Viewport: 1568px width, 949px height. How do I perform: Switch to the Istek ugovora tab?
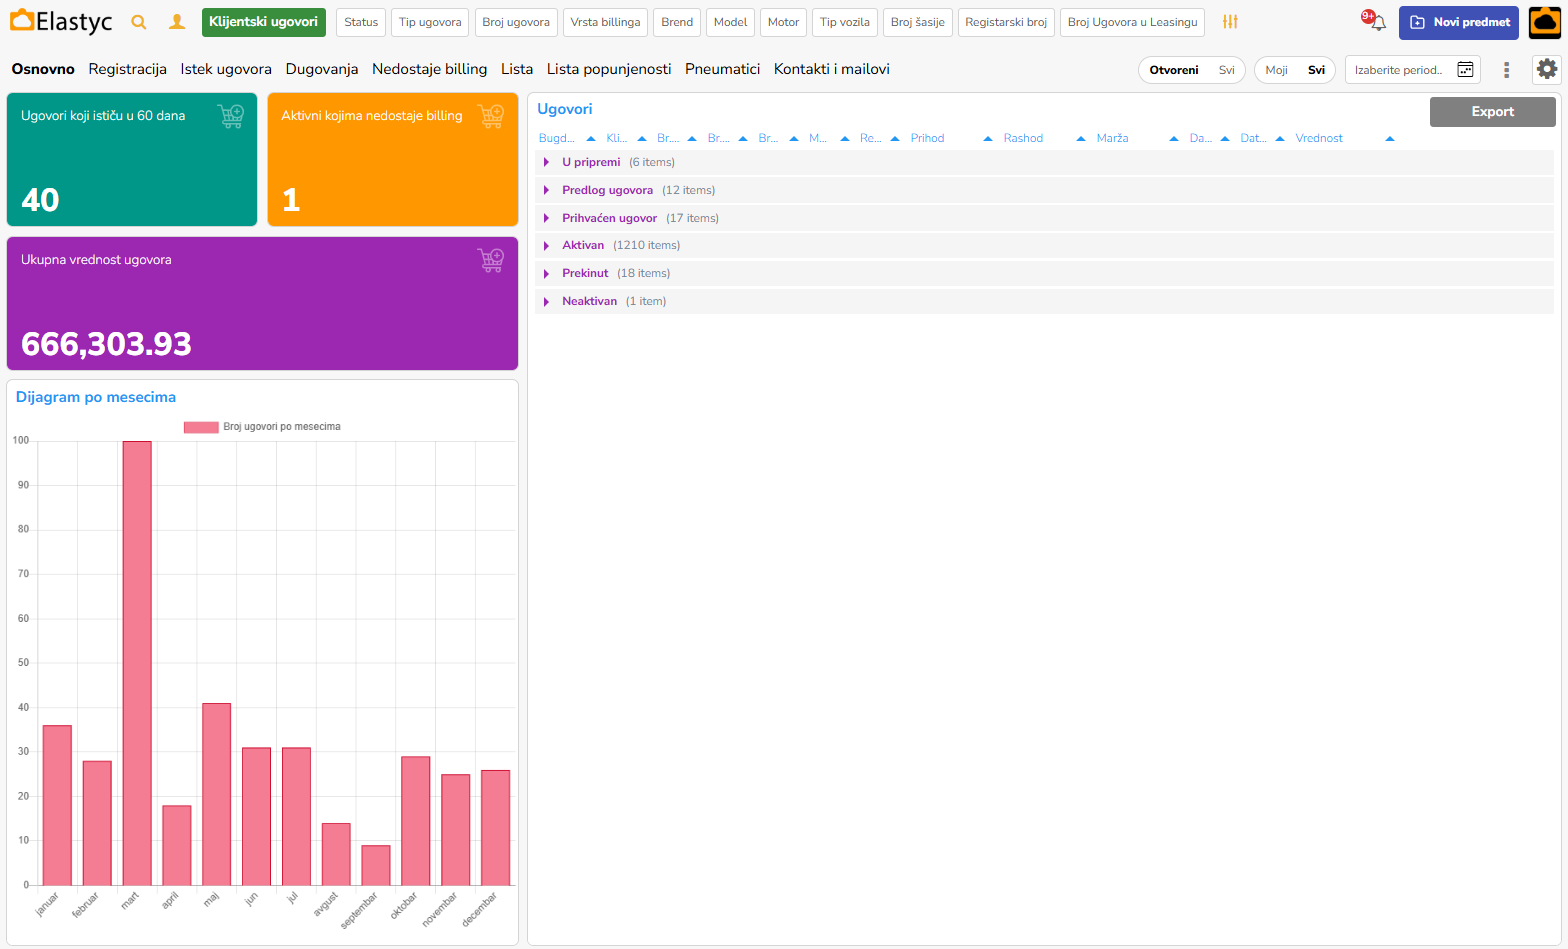pyautogui.click(x=226, y=69)
